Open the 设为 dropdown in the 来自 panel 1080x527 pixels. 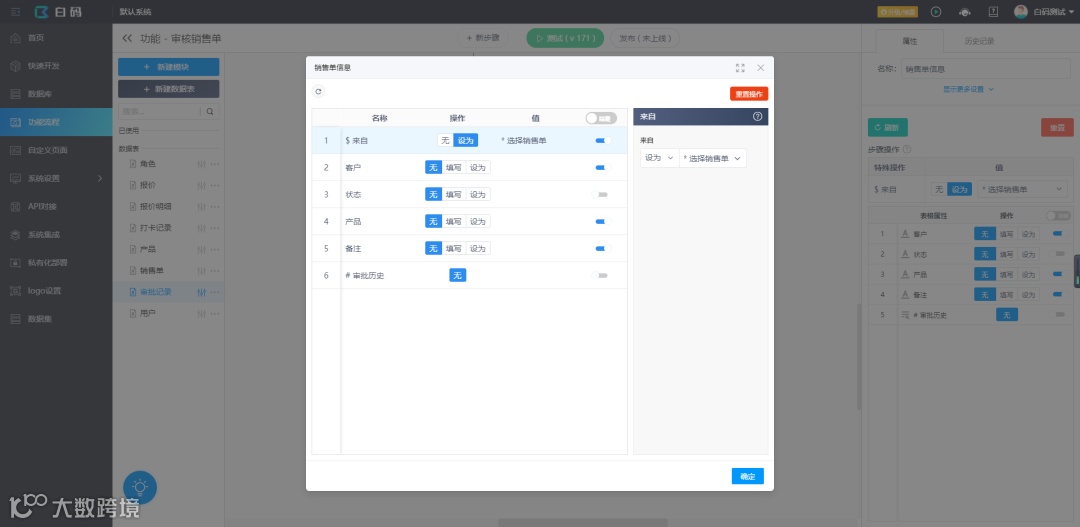tap(659, 158)
